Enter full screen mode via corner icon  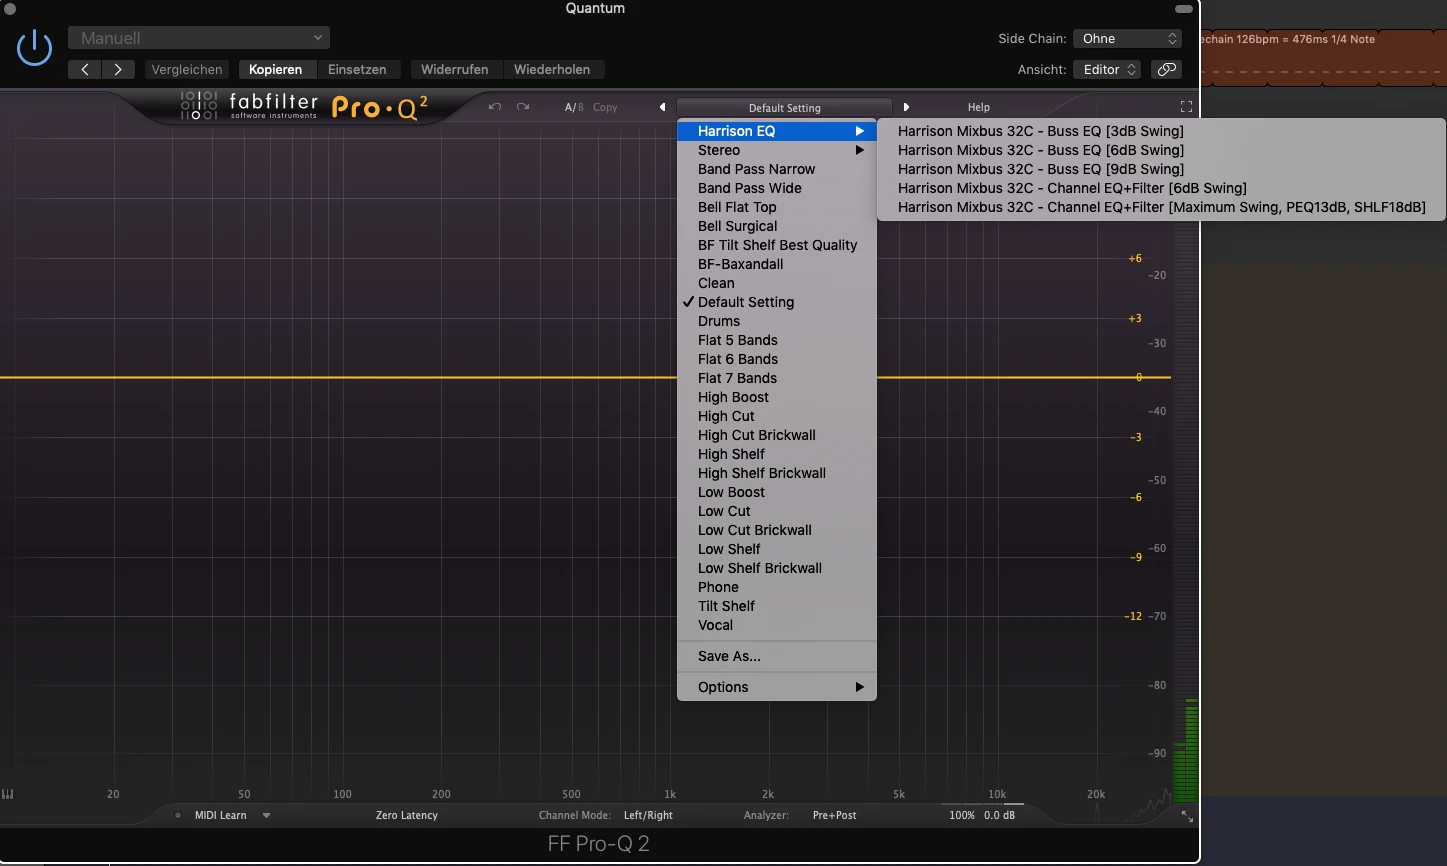pos(1186,107)
